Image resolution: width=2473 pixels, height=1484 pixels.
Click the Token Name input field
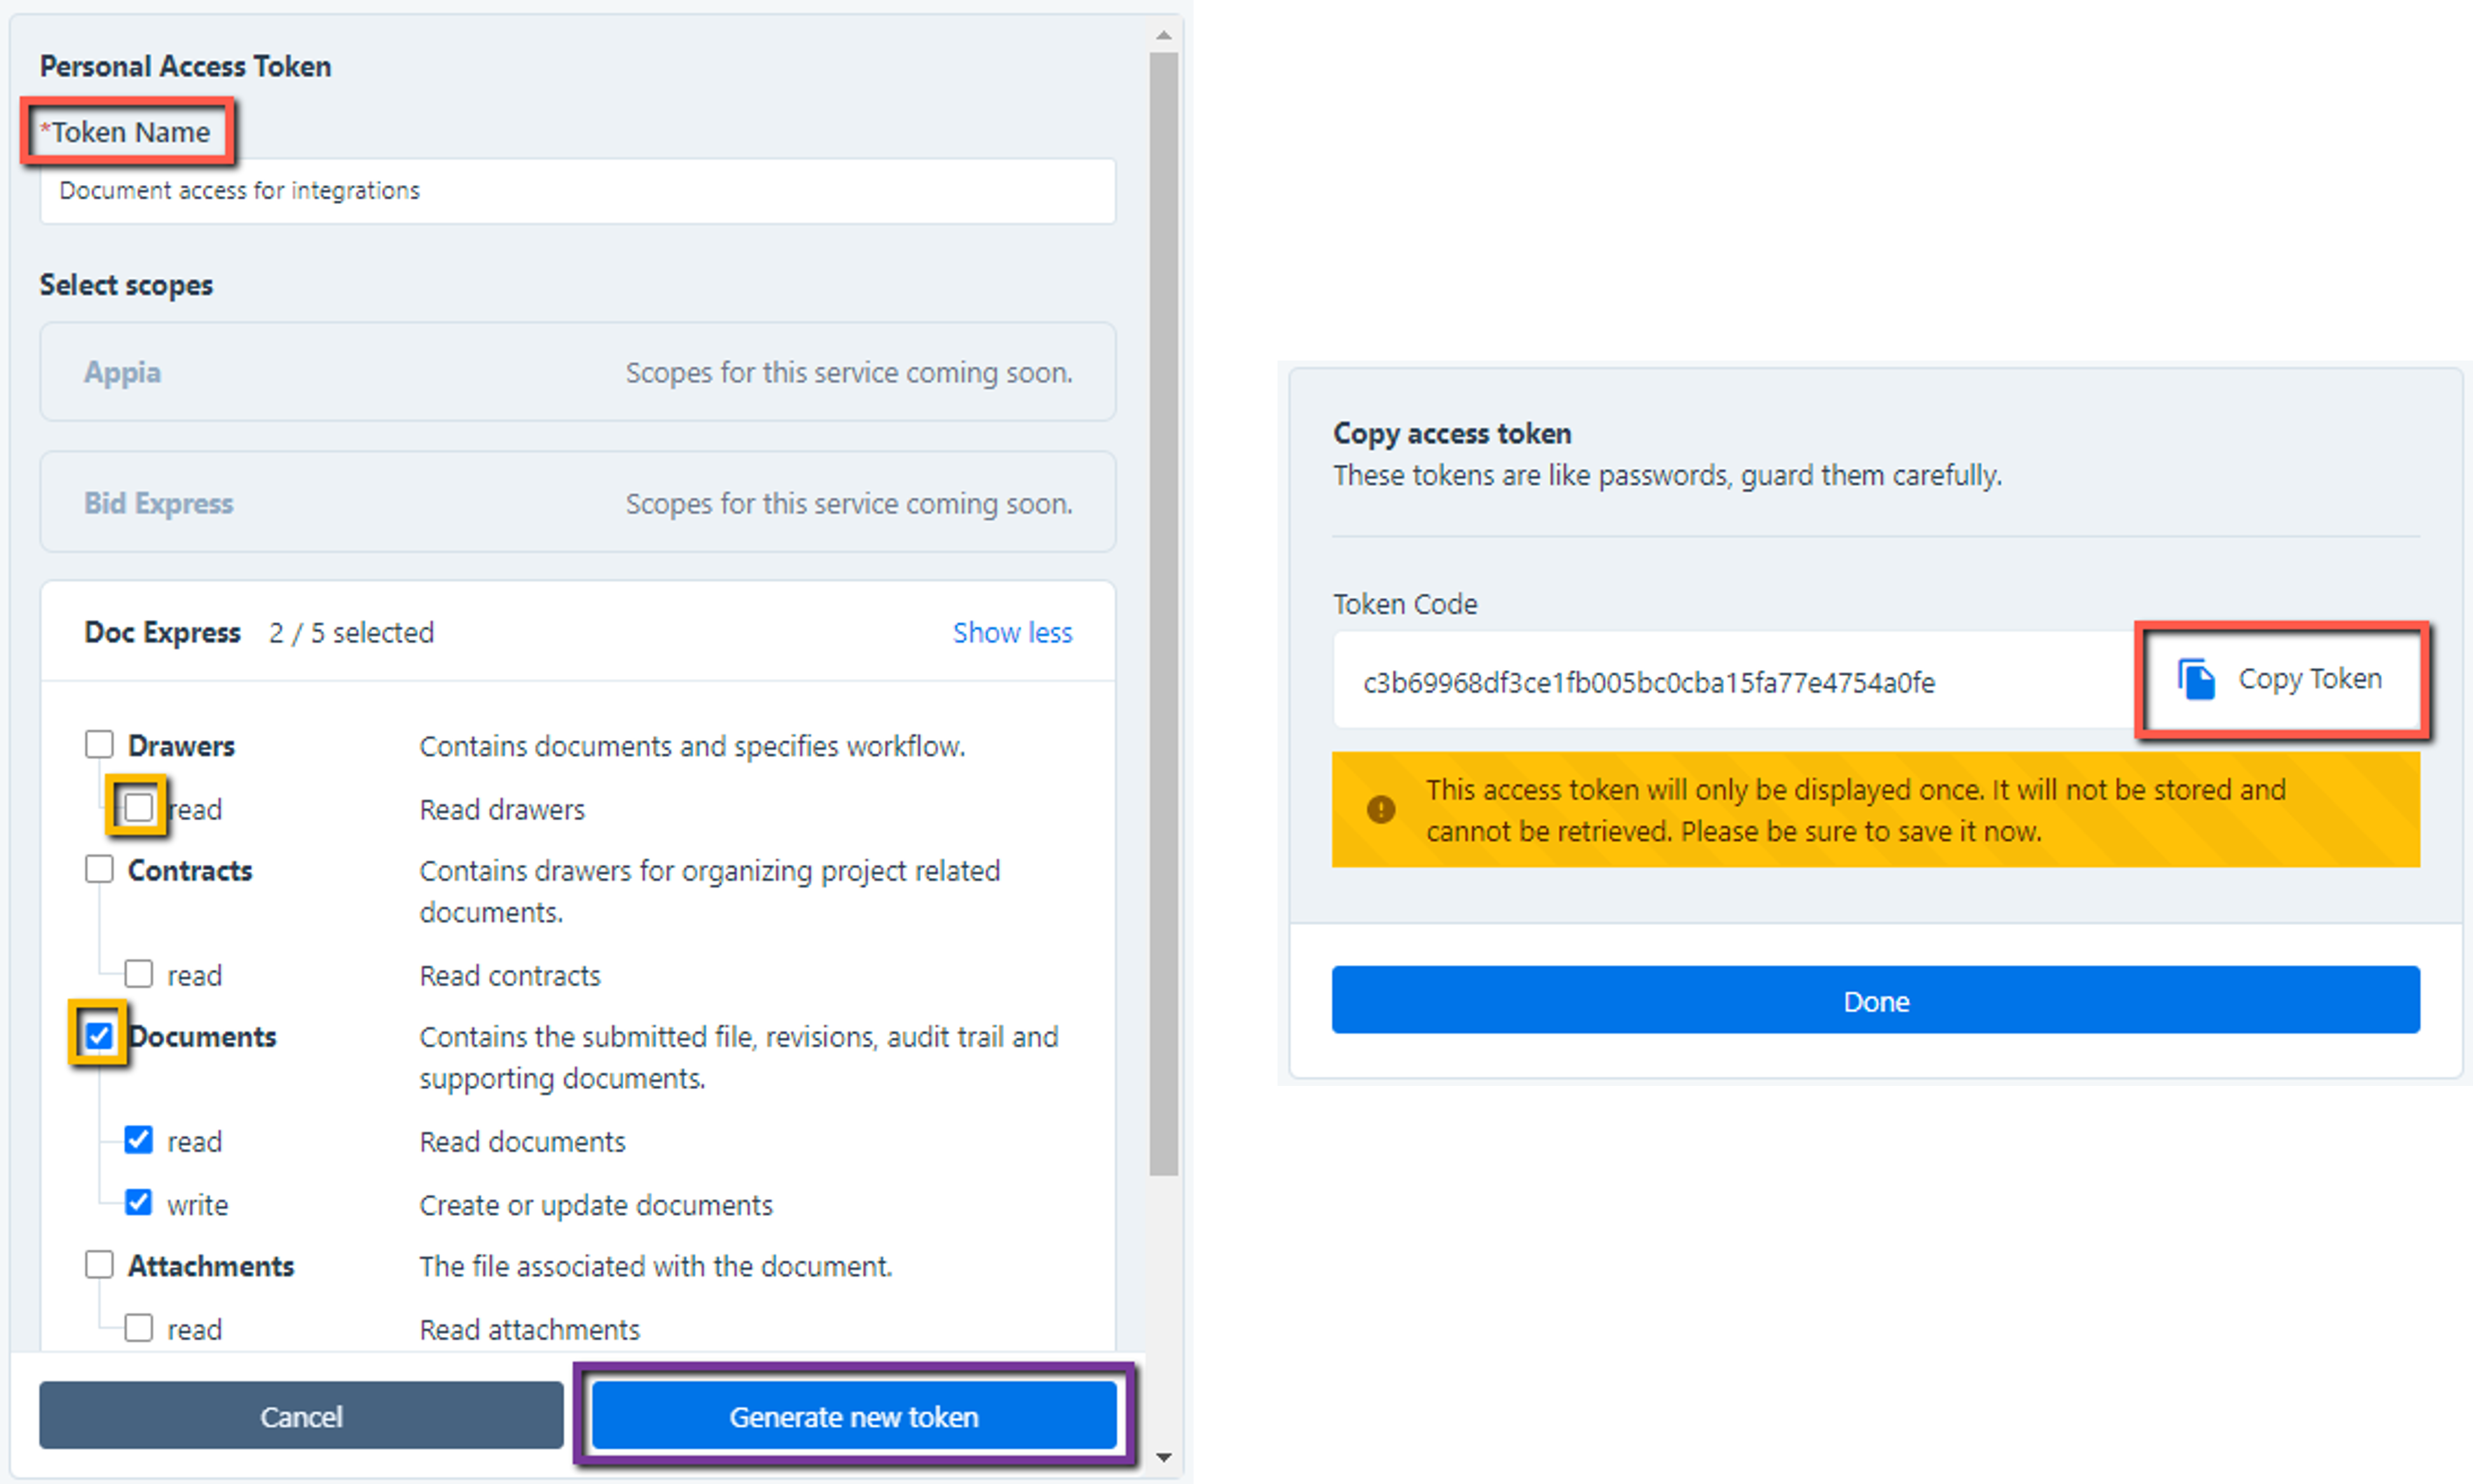point(577,191)
